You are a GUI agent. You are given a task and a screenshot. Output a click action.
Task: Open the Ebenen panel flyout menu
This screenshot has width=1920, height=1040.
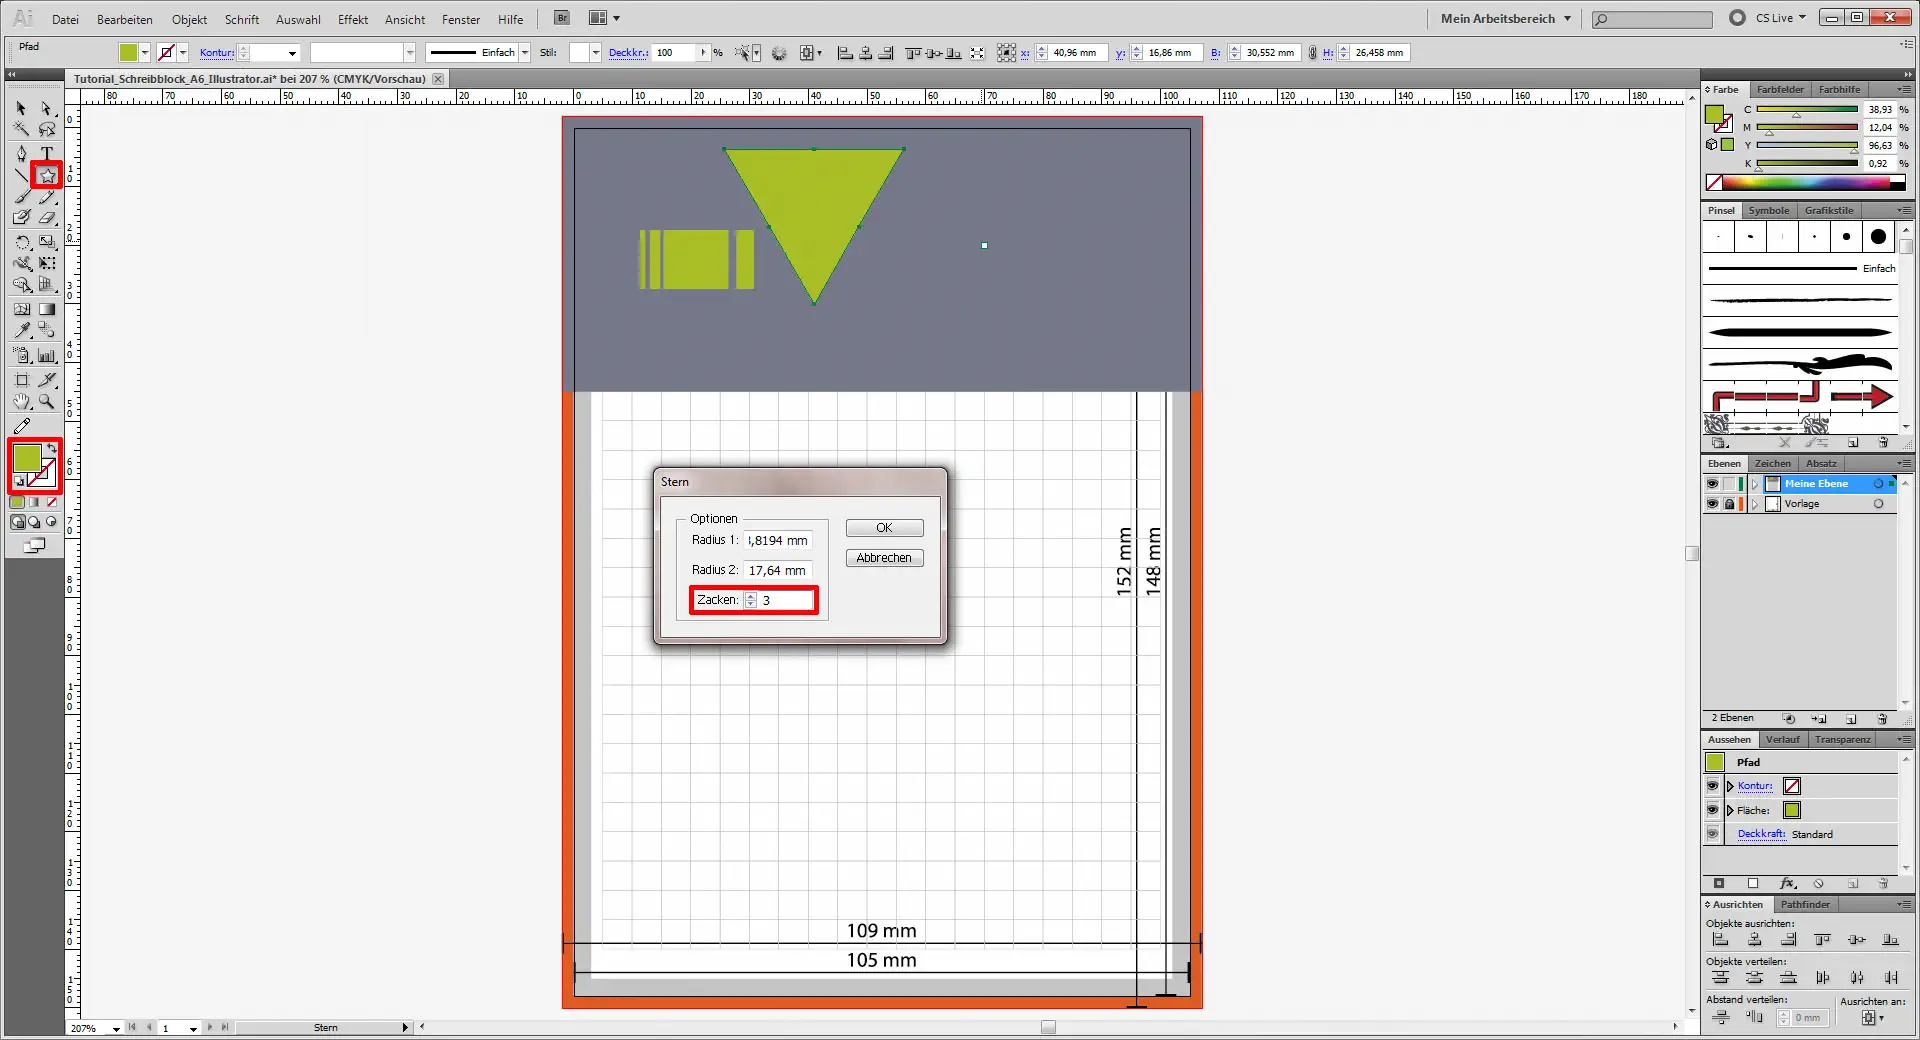[x=1907, y=463]
